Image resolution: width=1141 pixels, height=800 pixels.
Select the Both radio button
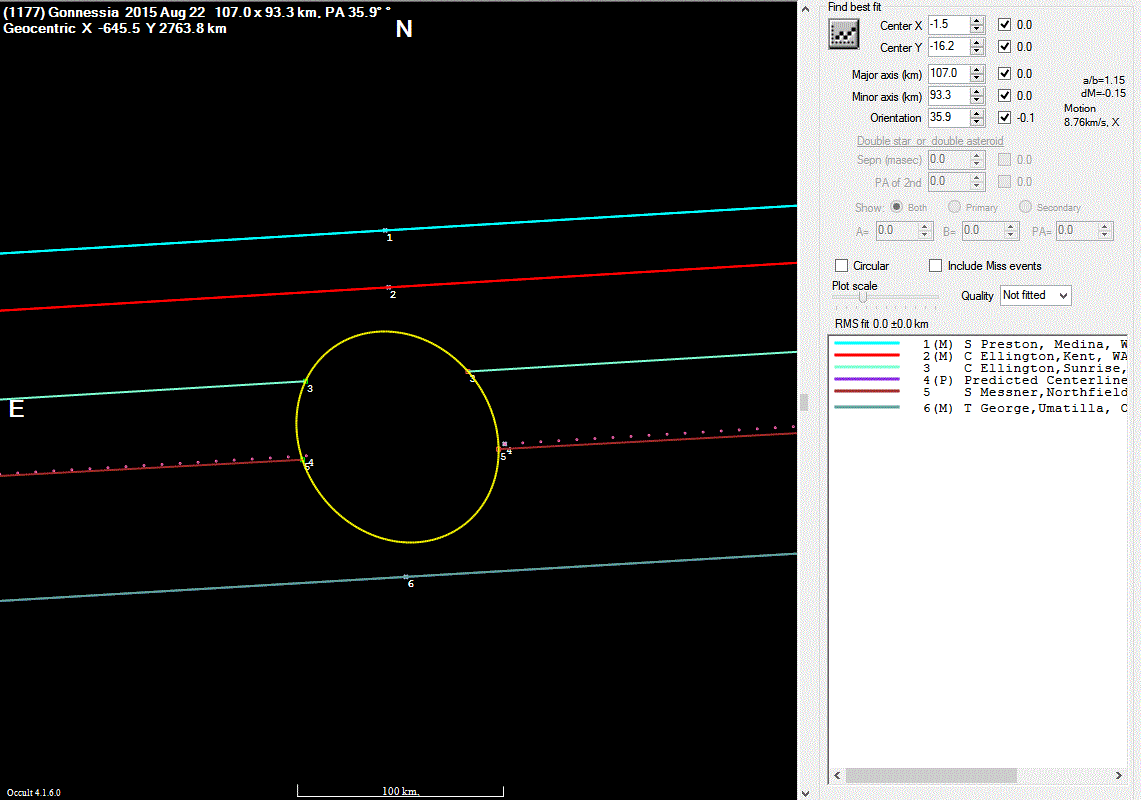(x=896, y=207)
